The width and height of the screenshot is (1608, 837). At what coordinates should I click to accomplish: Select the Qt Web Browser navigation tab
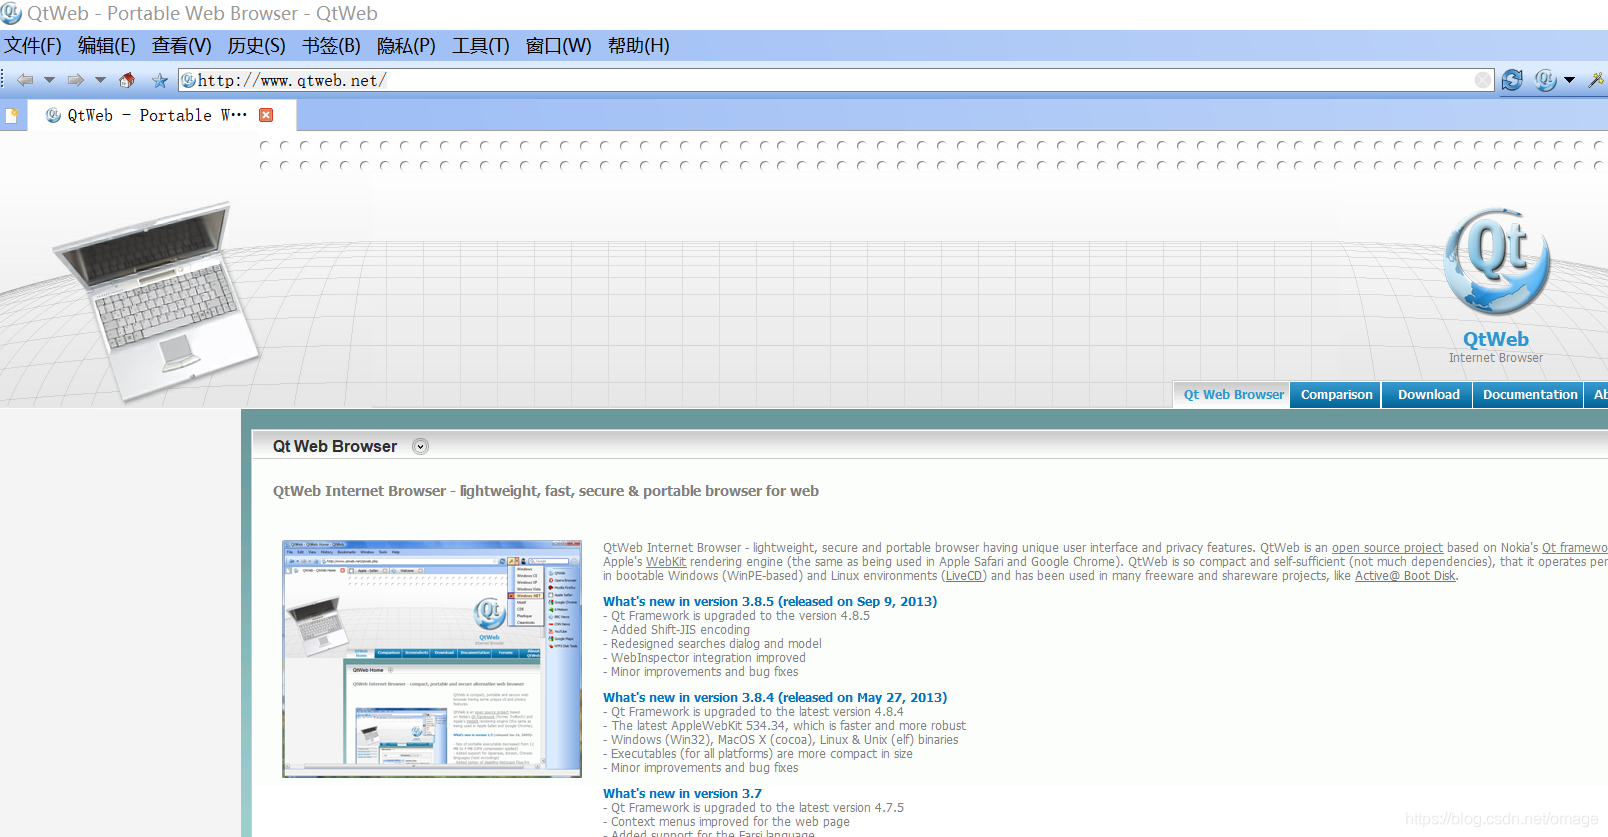[x=1233, y=395]
